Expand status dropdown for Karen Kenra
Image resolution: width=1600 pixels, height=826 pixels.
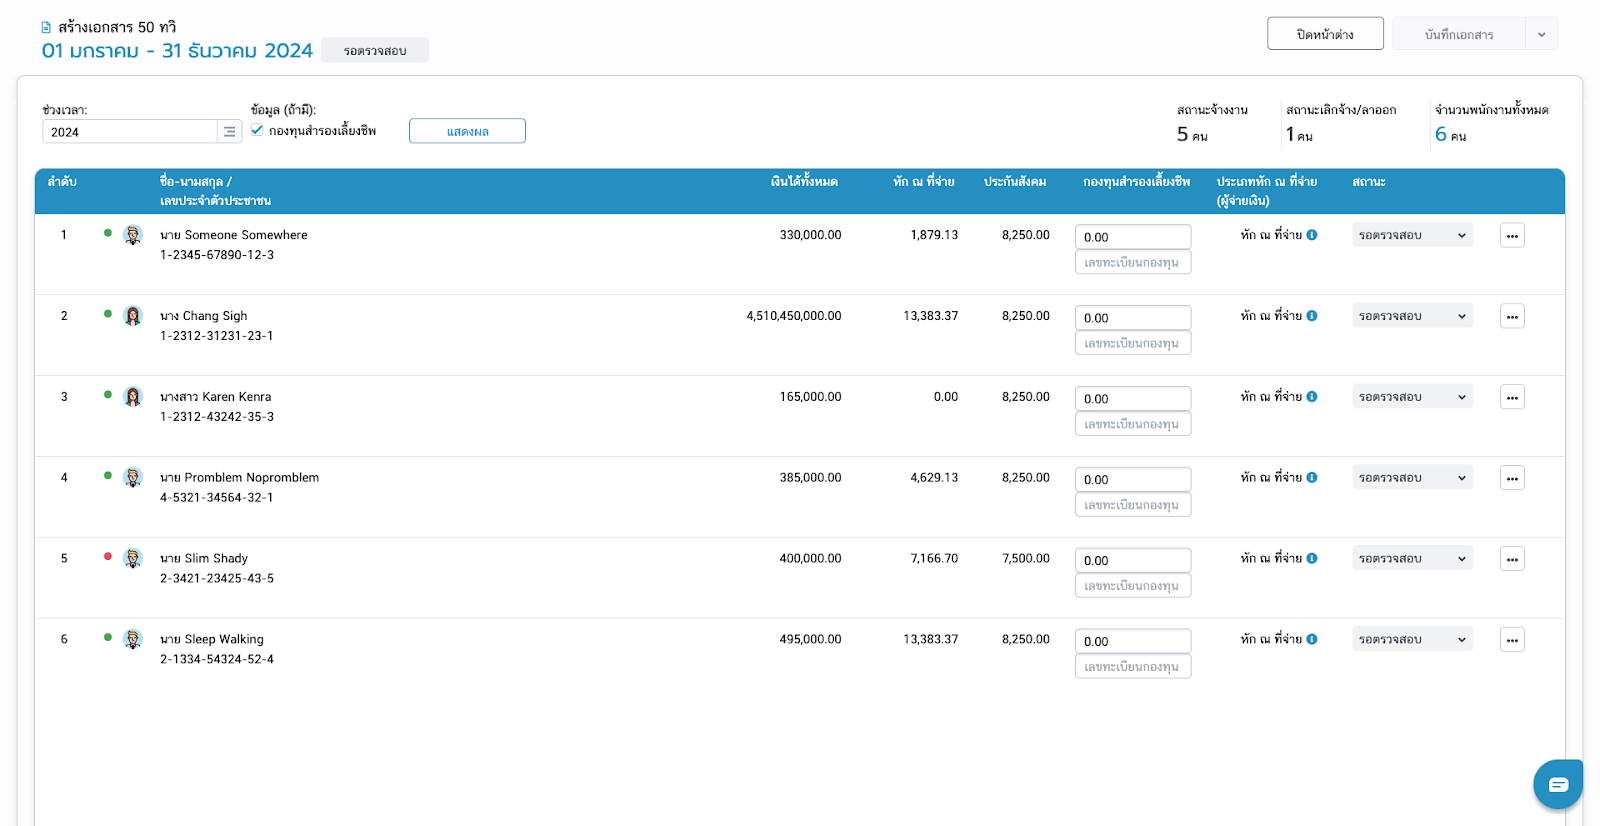click(1412, 397)
